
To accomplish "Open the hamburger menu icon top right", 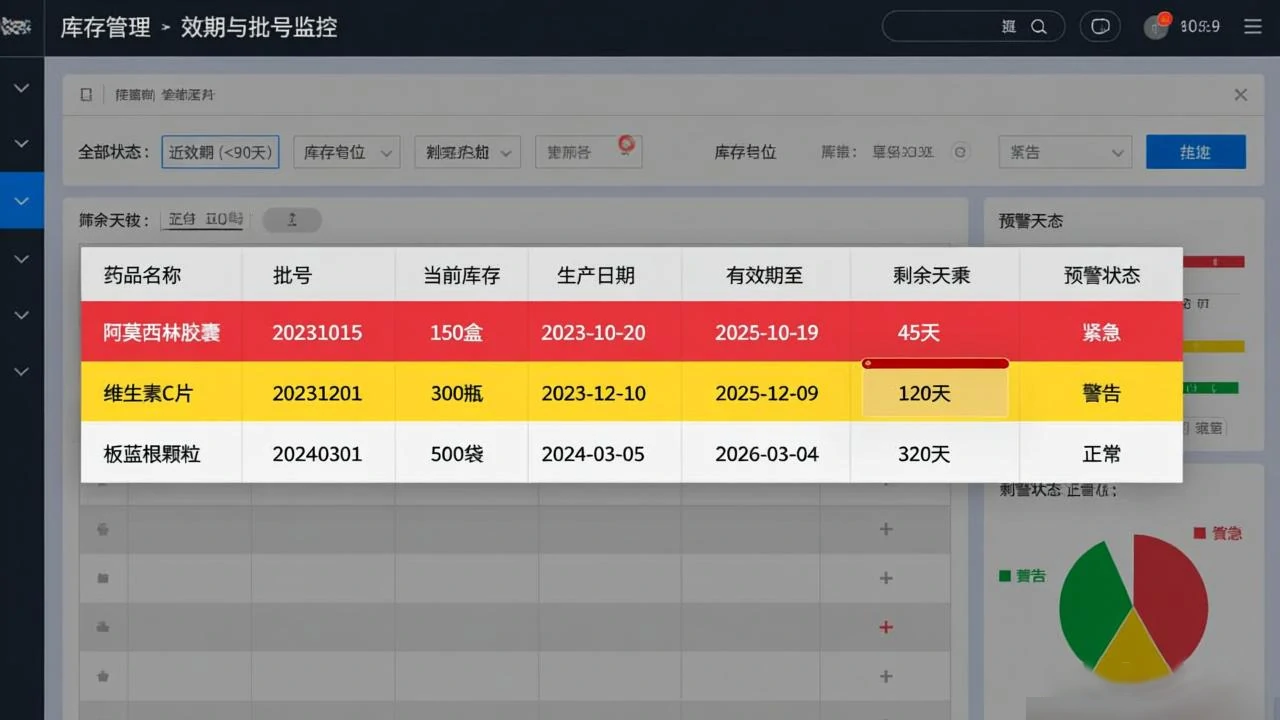I will coord(1251,27).
